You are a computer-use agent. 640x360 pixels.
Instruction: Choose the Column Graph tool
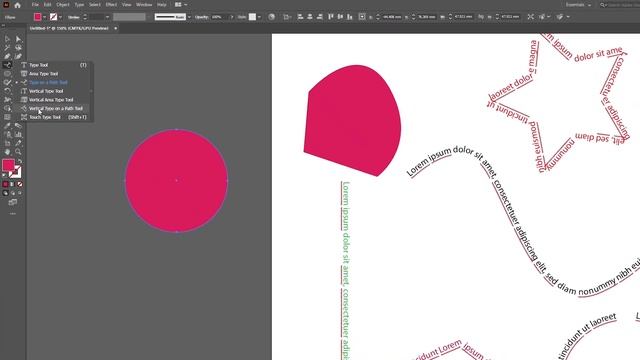coord(18,134)
